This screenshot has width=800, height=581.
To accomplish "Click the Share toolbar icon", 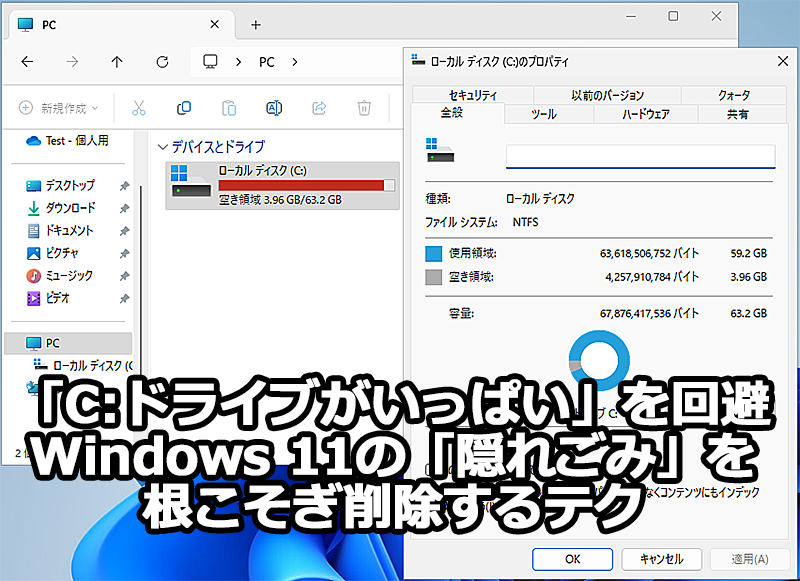I will 319,108.
